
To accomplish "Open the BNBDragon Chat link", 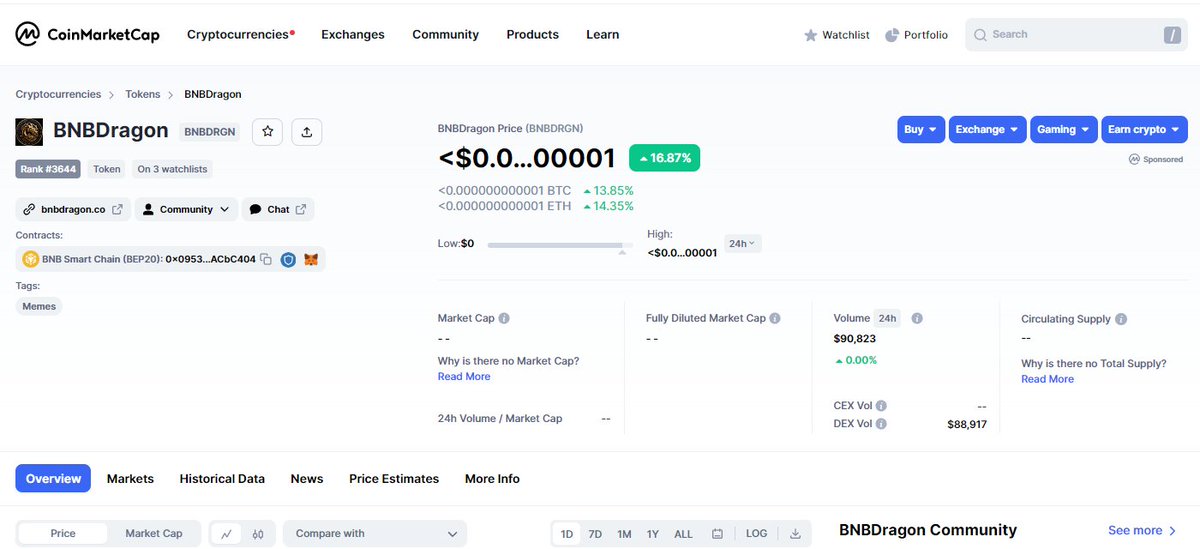I will click(x=278, y=209).
